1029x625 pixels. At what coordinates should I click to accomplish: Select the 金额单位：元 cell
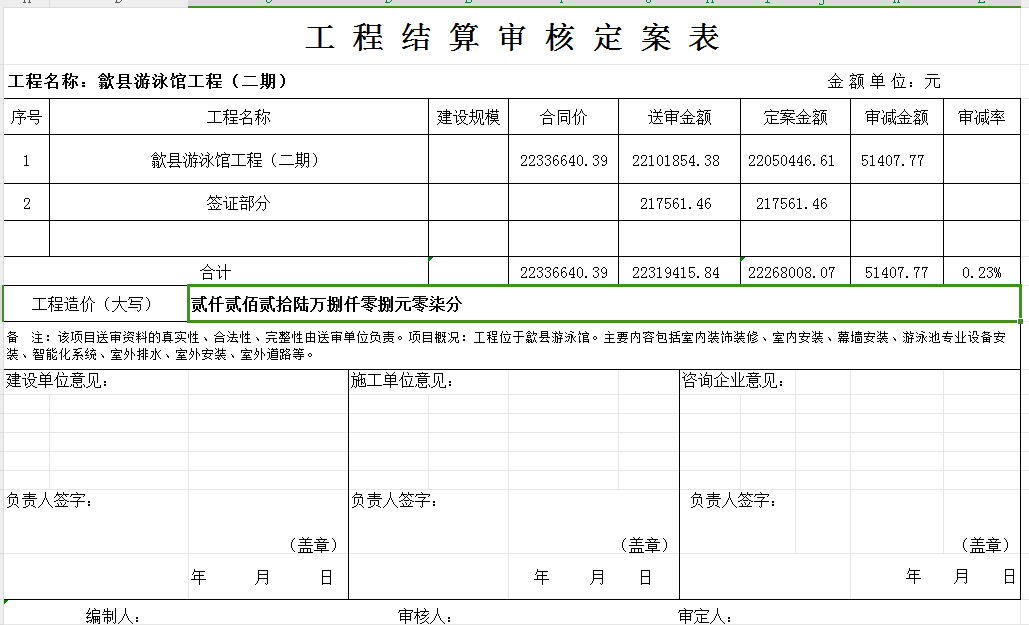click(x=883, y=82)
